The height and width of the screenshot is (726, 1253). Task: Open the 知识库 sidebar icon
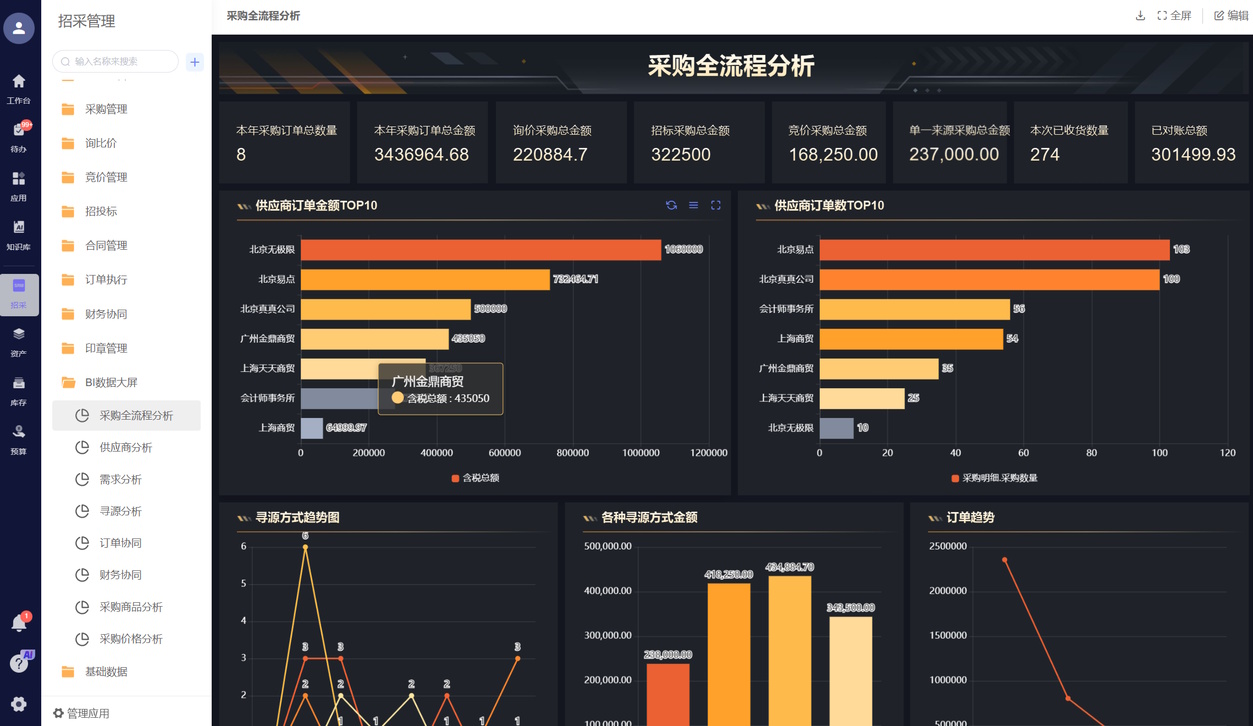tap(18, 234)
